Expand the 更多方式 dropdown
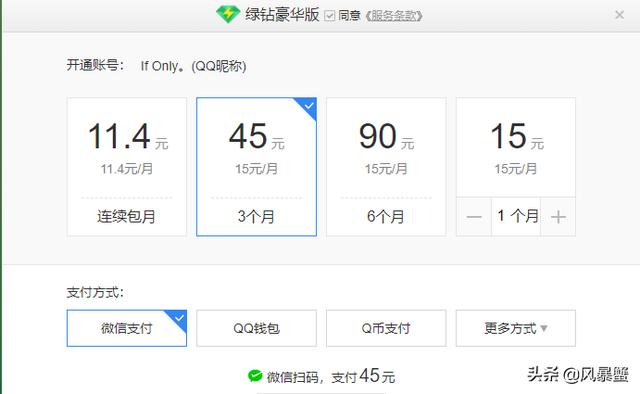This screenshot has height=394, width=640. [x=516, y=328]
